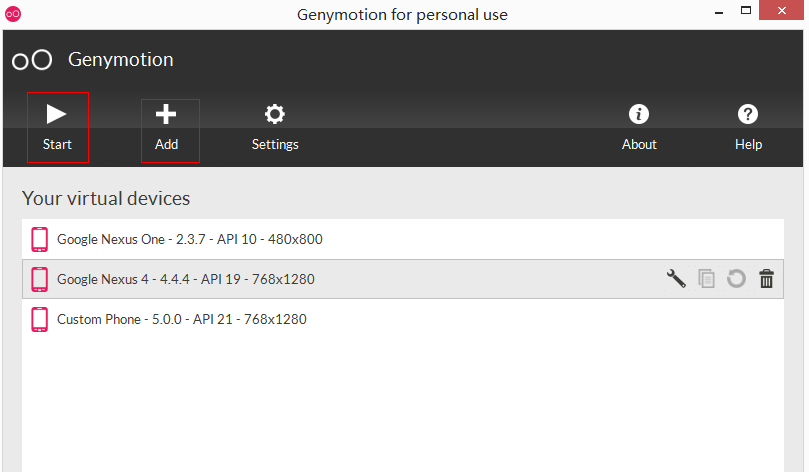Select Custom Phone 5.0.0 device
809x472 pixels.
coord(181,319)
